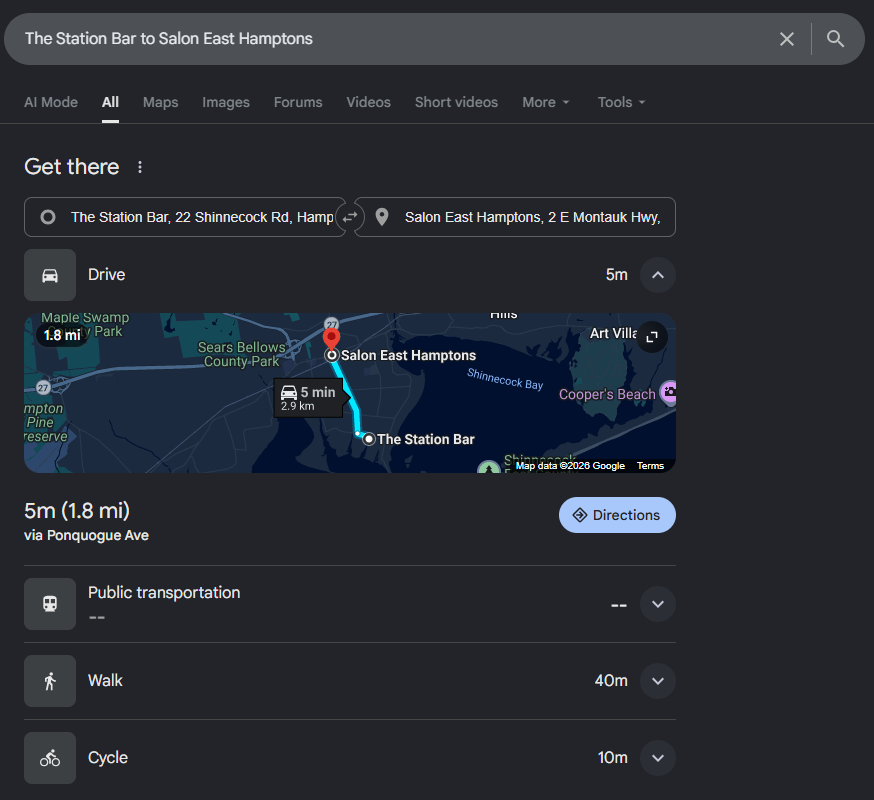
Task: Click the Directions button
Action: (617, 515)
